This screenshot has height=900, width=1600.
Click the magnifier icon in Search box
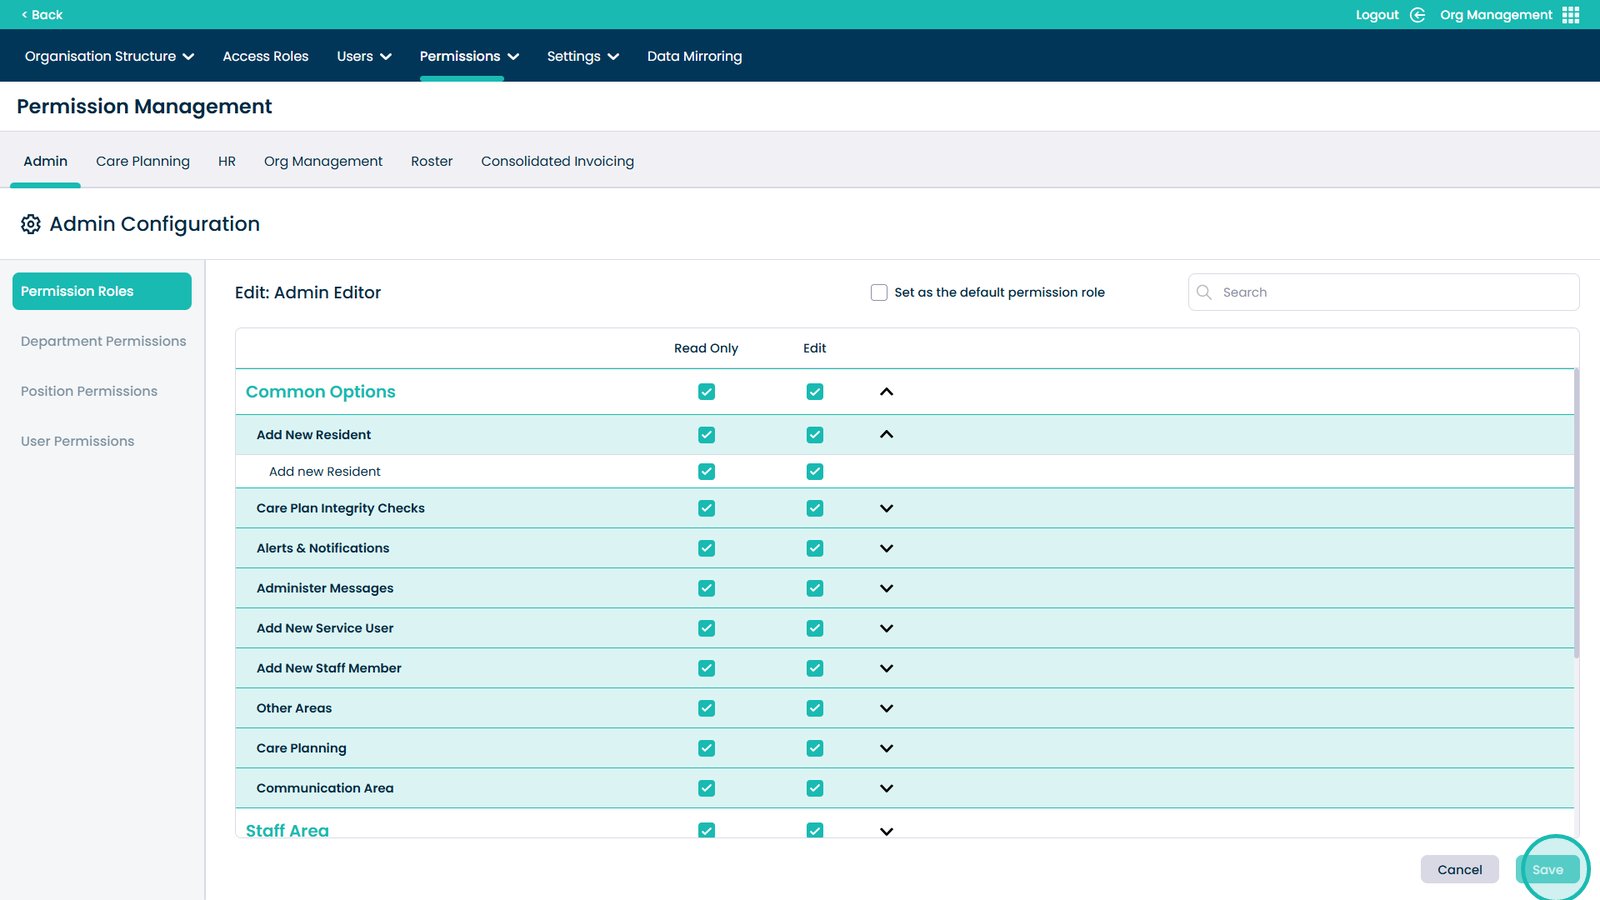(1204, 292)
